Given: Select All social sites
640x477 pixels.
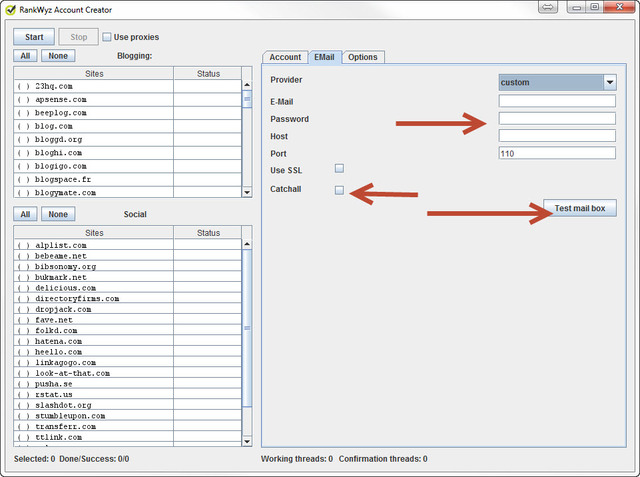Looking at the screenshot, I should [x=25, y=214].
